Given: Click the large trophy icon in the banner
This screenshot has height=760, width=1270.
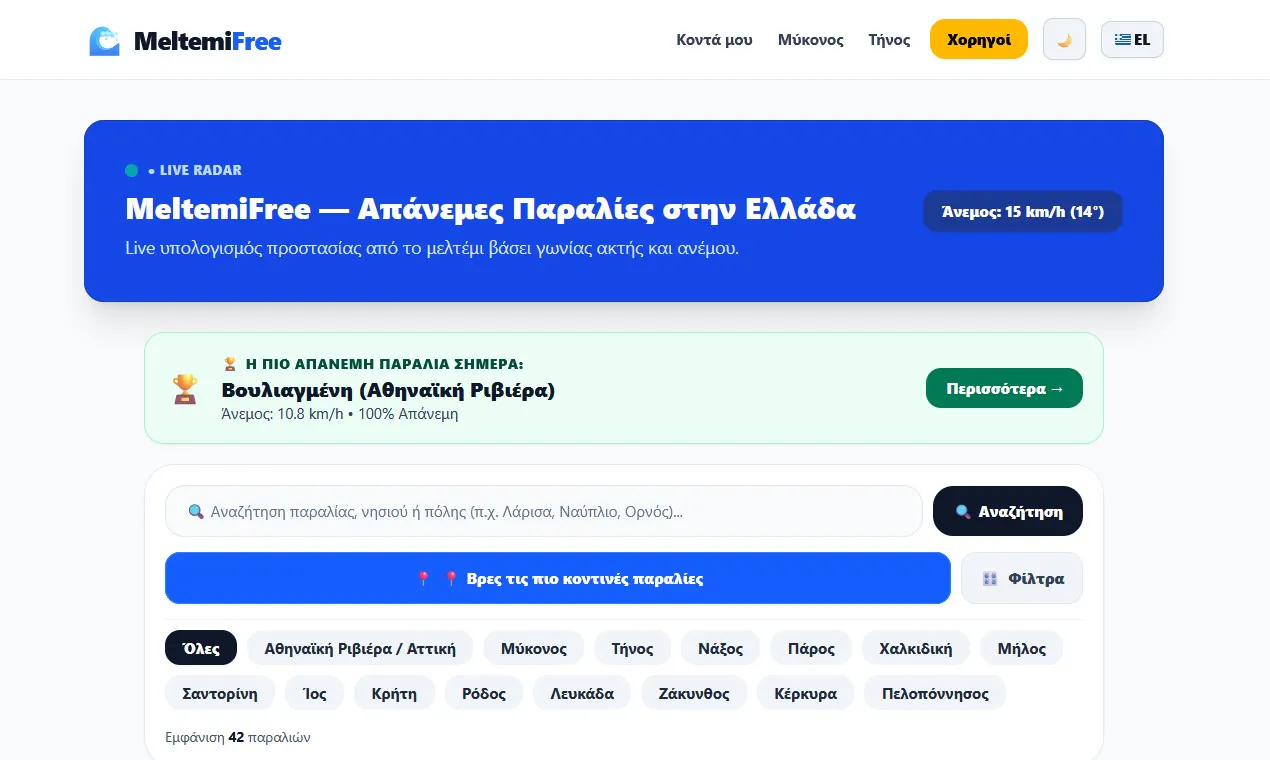Looking at the screenshot, I should [x=184, y=388].
